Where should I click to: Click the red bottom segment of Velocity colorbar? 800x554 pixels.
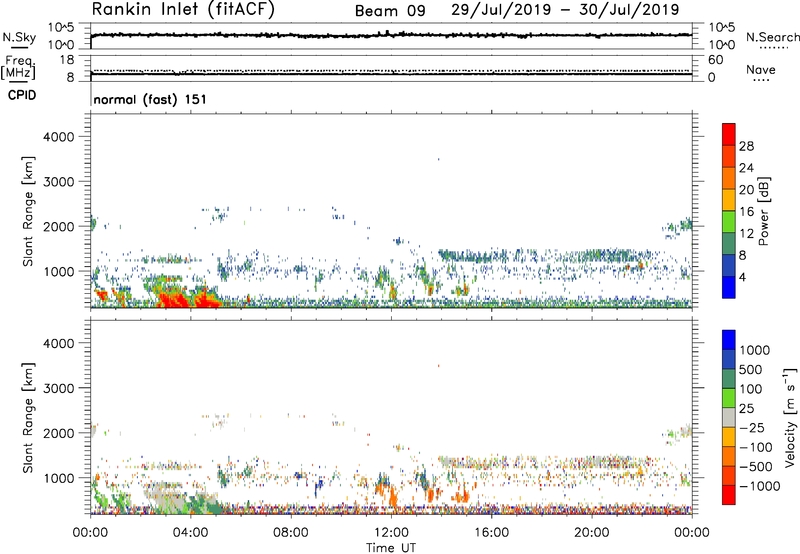point(729,495)
